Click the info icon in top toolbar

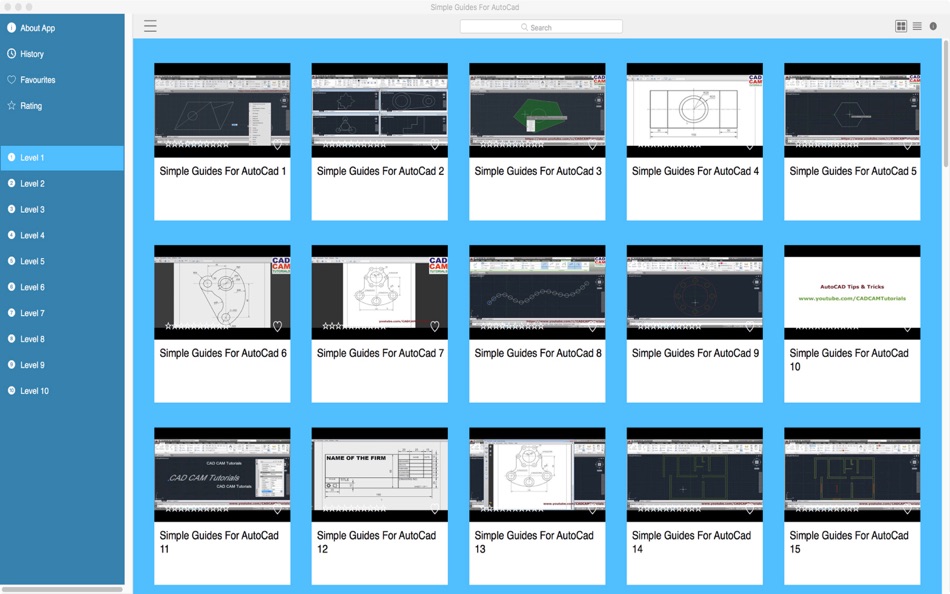[933, 26]
